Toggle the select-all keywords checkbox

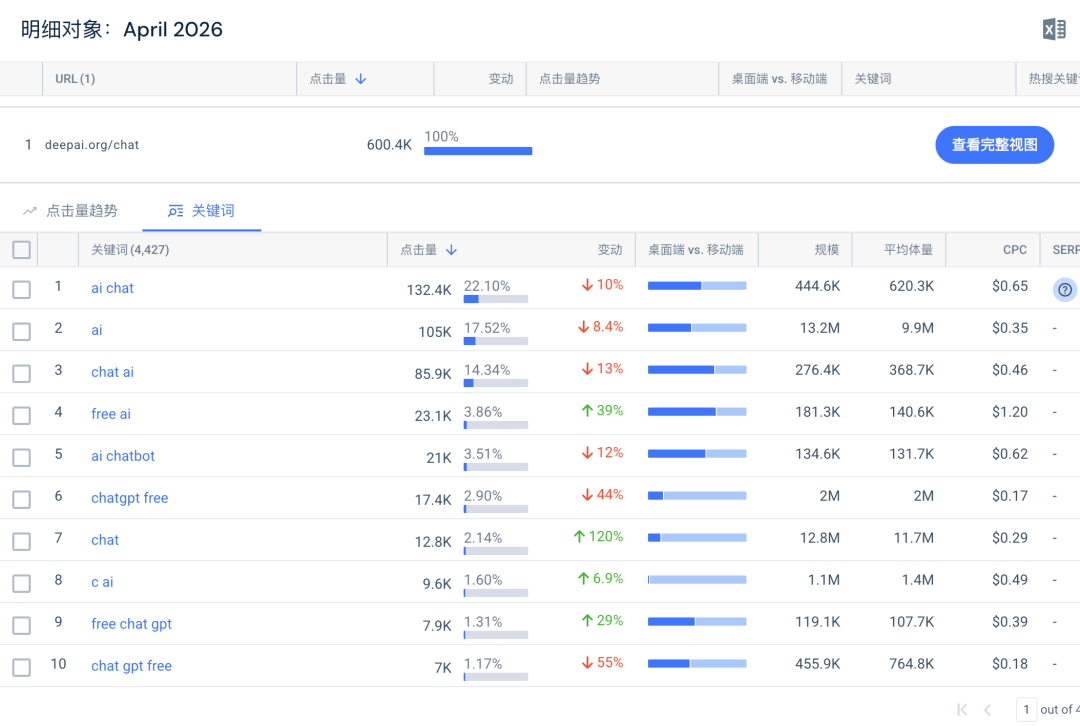tap(21, 250)
